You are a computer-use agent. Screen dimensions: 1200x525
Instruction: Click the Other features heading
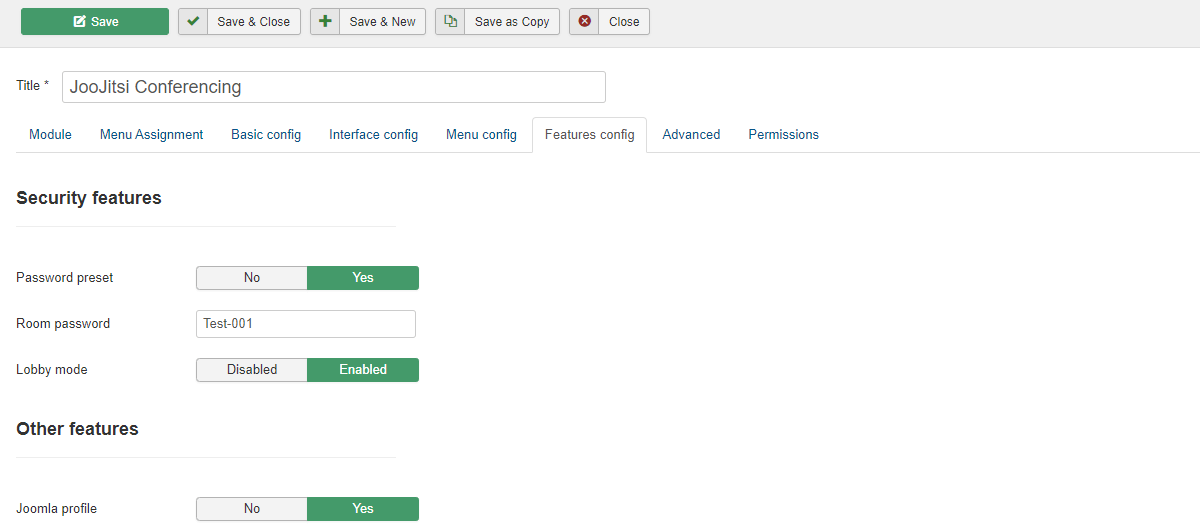(77, 429)
